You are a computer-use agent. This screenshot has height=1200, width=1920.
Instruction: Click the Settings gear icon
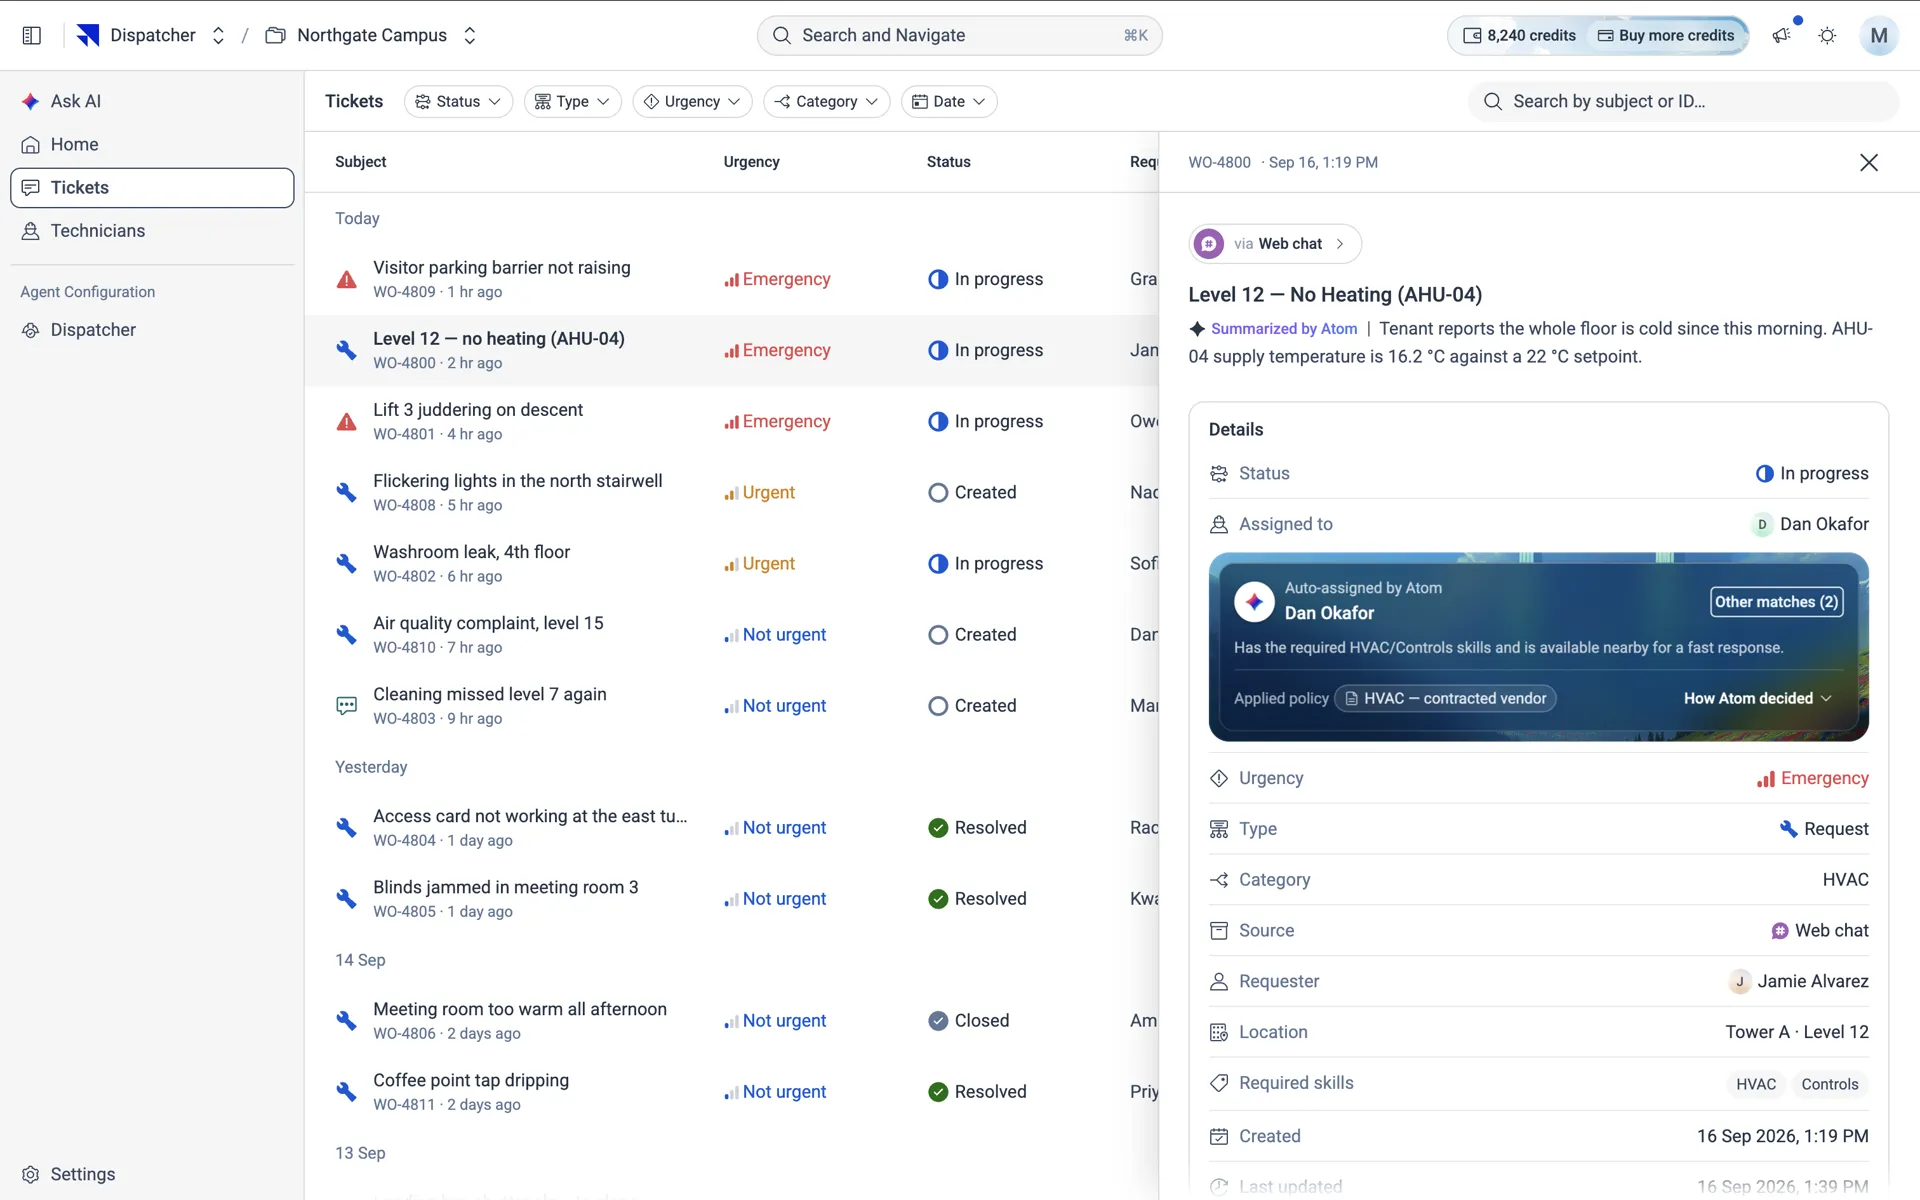31,1174
